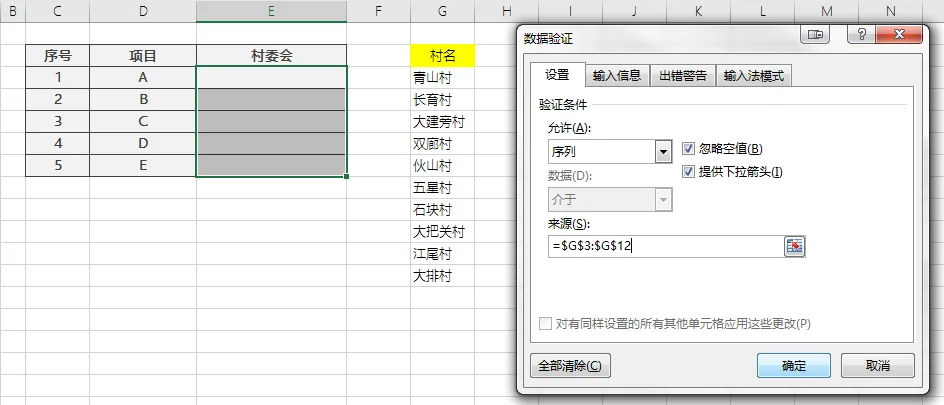The image size is (944, 405).
Task: Click the 村委会 cell in row E
Action: click(x=272, y=165)
